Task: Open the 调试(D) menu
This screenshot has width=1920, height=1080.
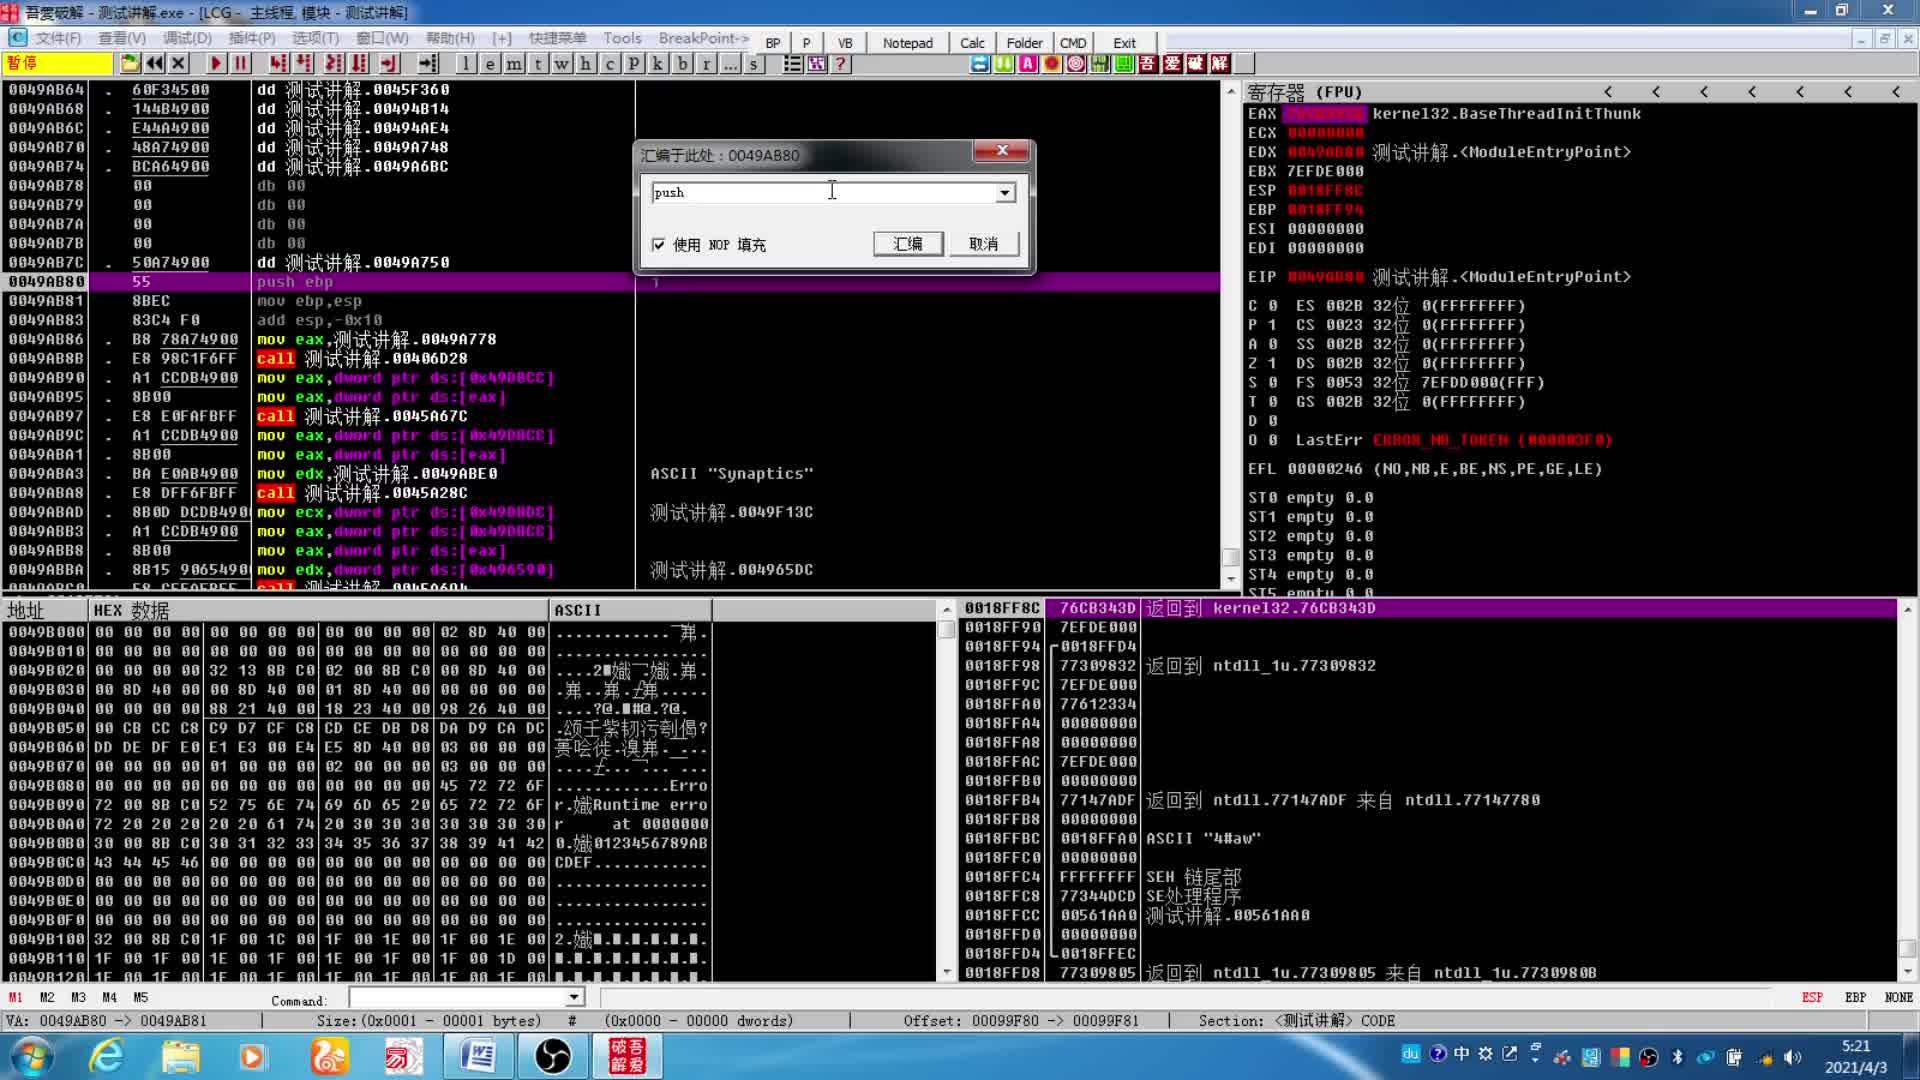Action: tap(187, 38)
